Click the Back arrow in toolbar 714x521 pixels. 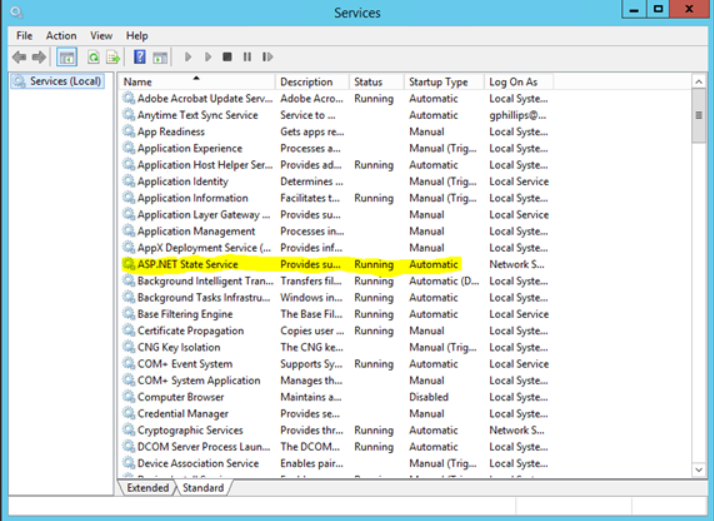click(x=18, y=57)
